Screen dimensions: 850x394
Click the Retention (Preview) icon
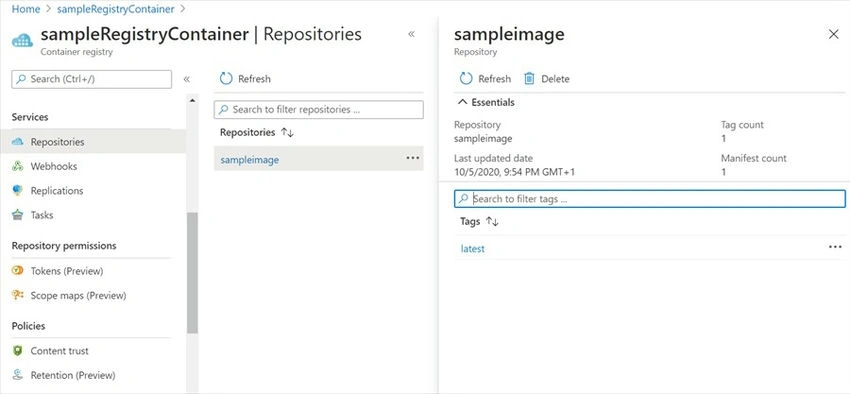pyautogui.click(x=17, y=375)
